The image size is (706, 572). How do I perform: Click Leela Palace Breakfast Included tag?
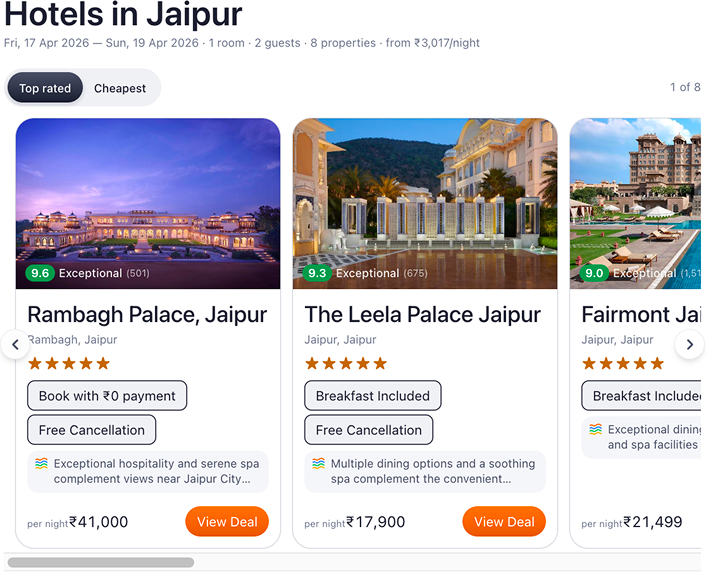(373, 396)
